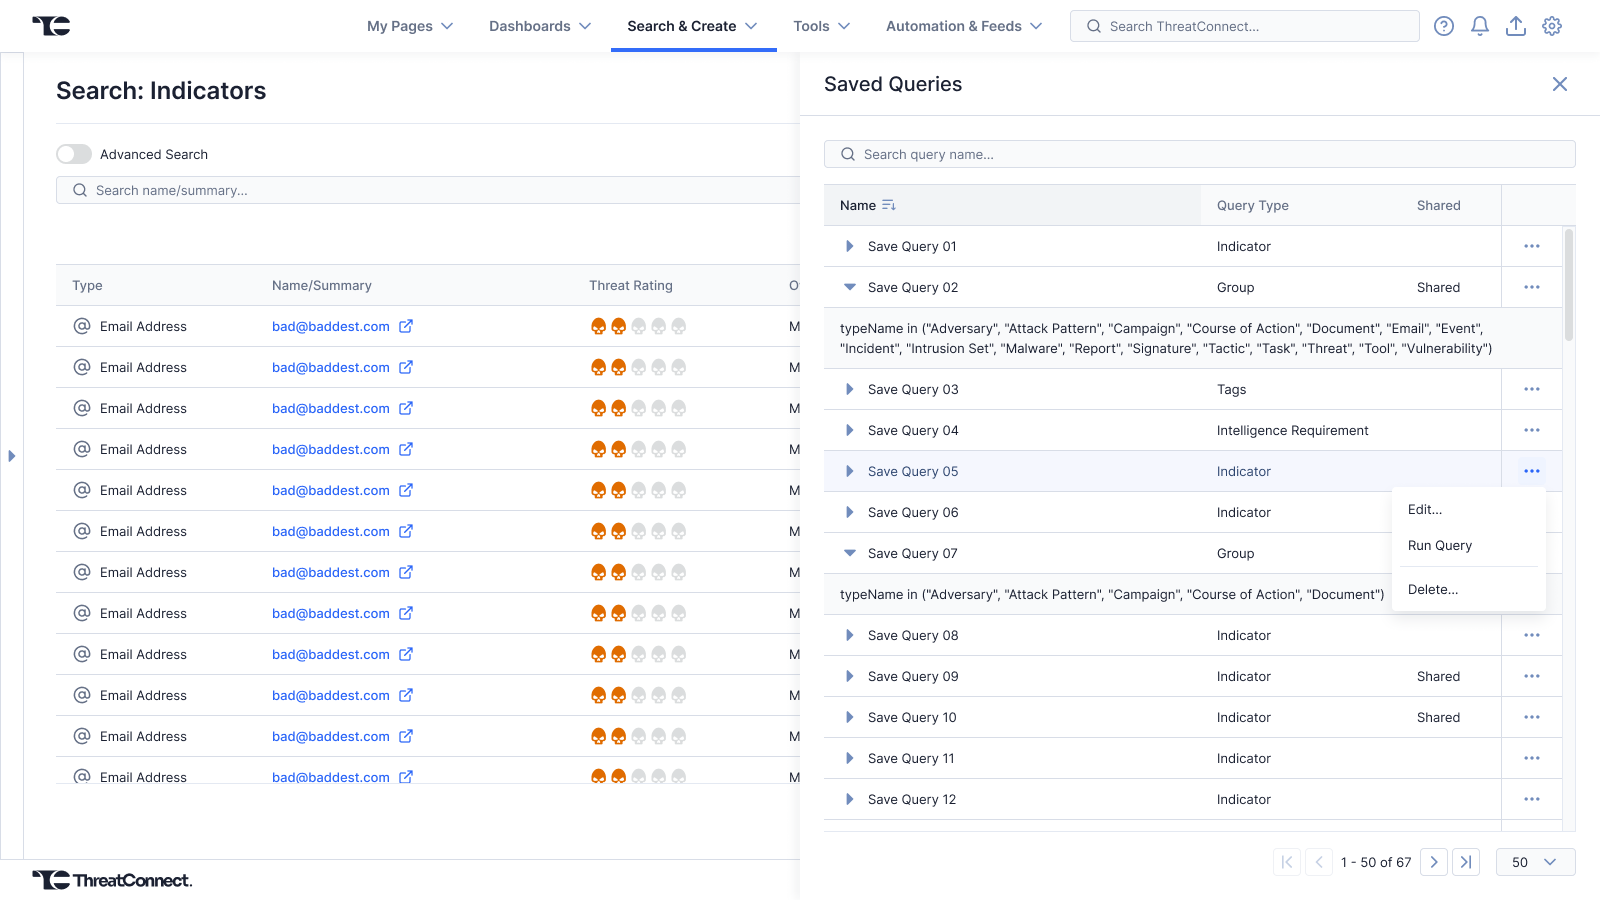Open the help question mark icon
1600x900 pixels.
click(x=1443, y=26)
